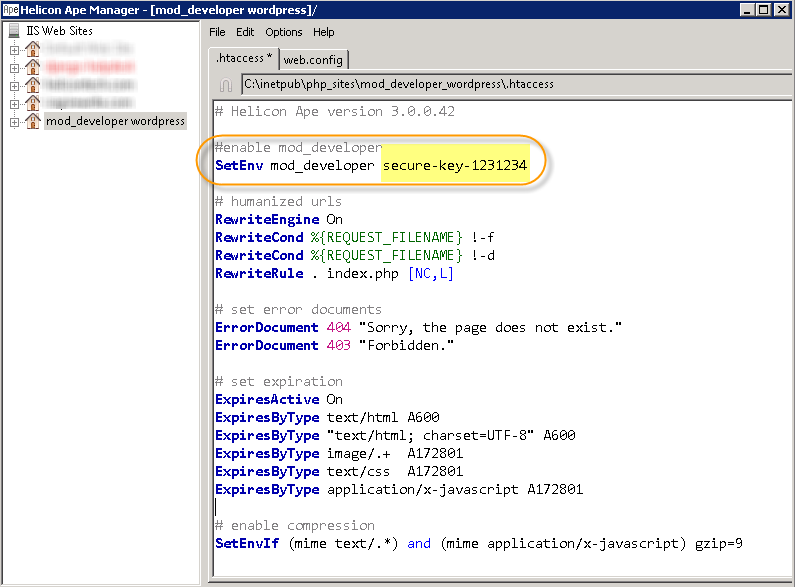Image resolution: width=795 pixels, height=587 pixels.
Task: Minimize the Helicon Ape Manager window
Action: [746, 10]
